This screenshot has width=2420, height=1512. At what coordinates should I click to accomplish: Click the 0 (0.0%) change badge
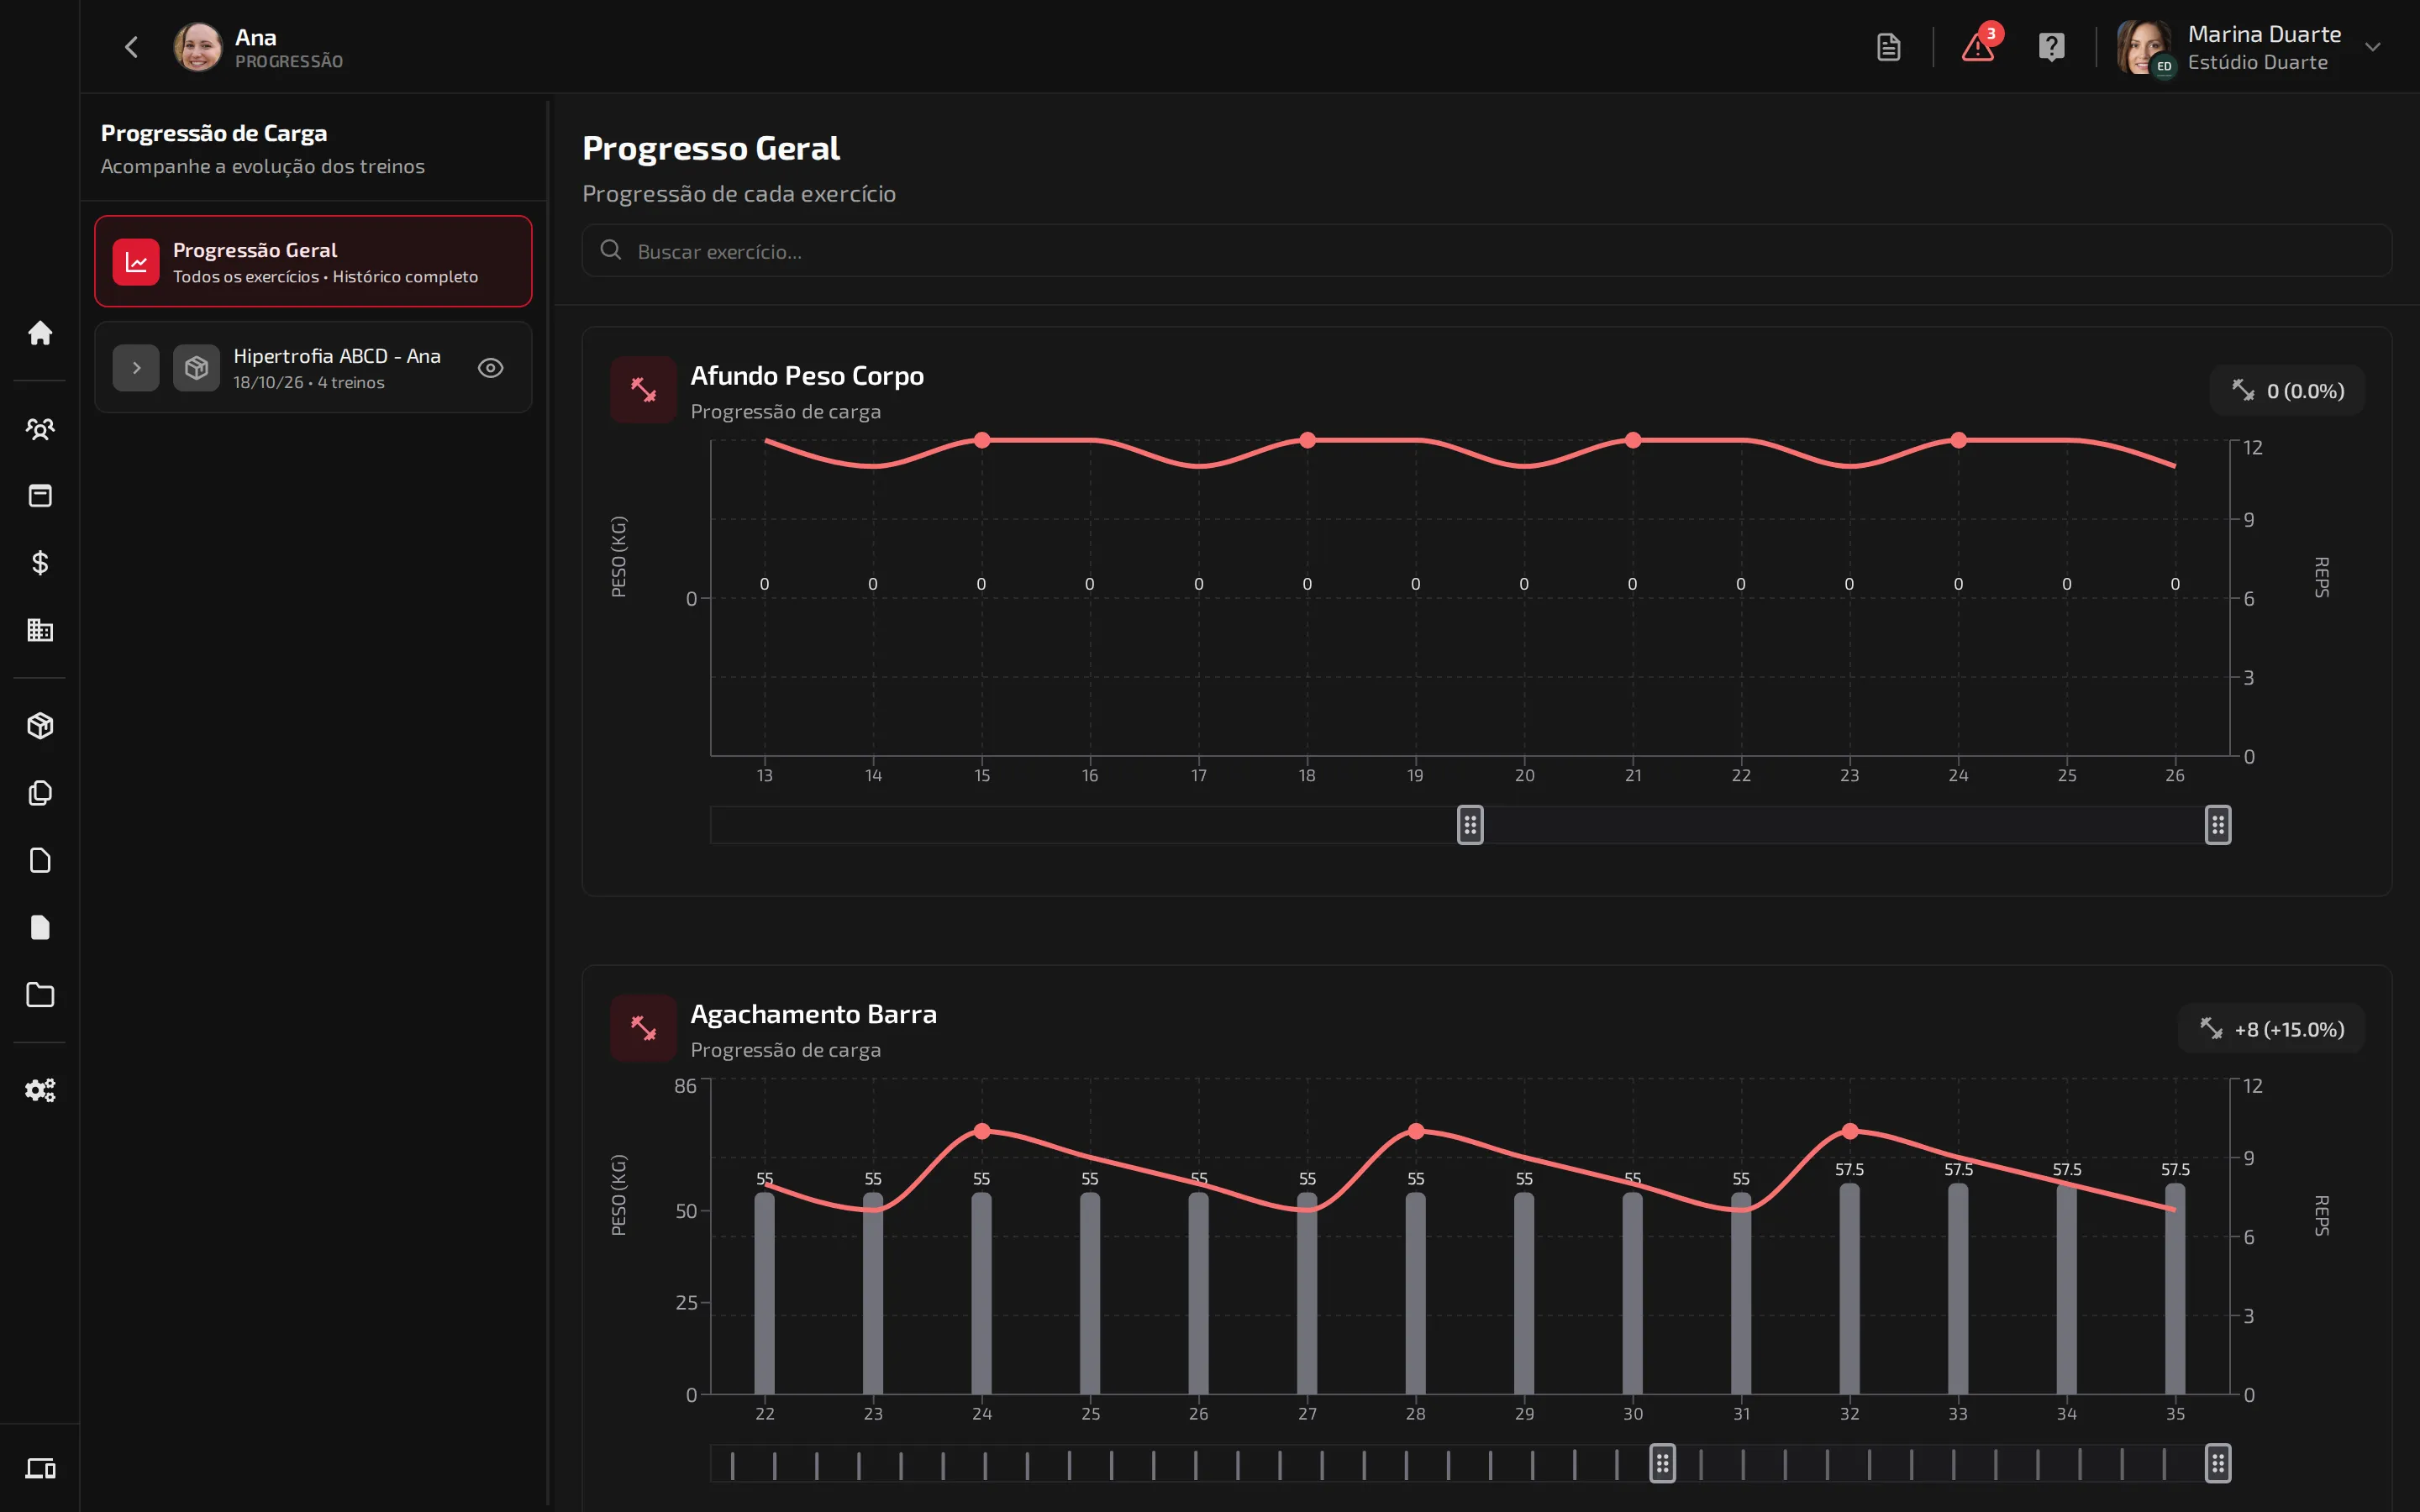[x=2288, y=391]
